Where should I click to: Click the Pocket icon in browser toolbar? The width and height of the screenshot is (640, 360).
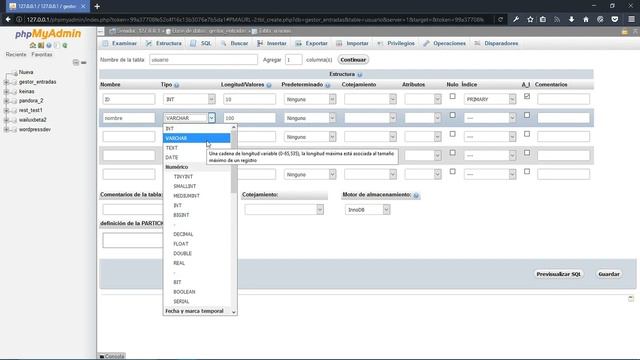pyautogui.click(x=615, y=19)
